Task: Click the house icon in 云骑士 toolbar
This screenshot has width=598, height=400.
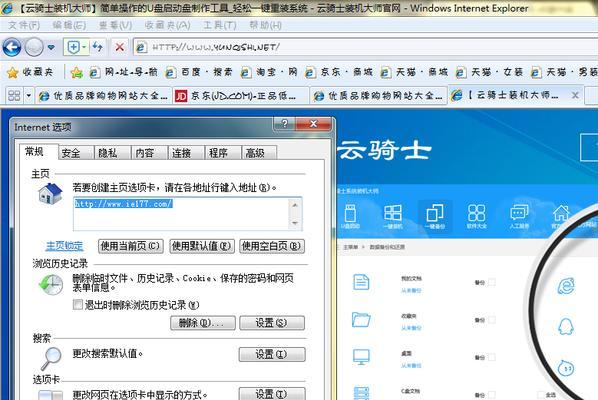Action: pos(561,213)
